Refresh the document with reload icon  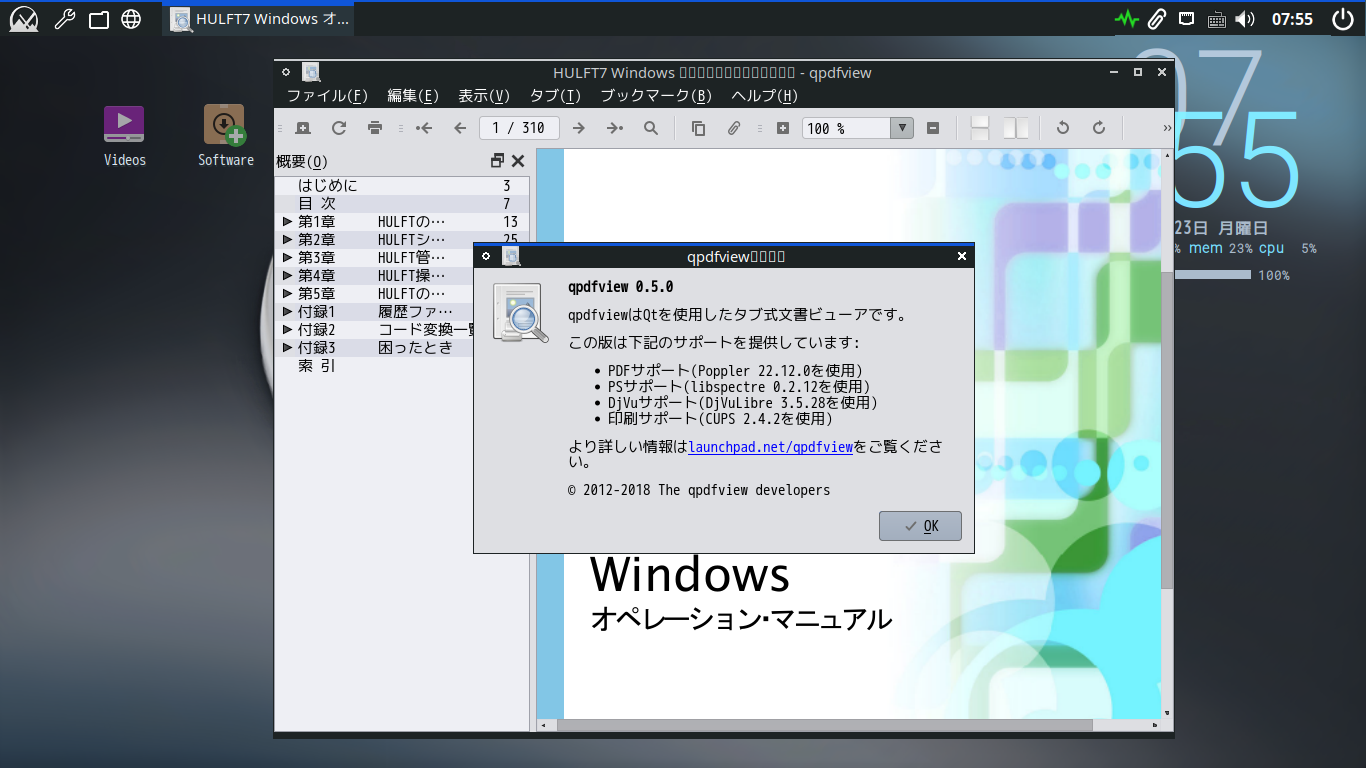coord(339,128)
